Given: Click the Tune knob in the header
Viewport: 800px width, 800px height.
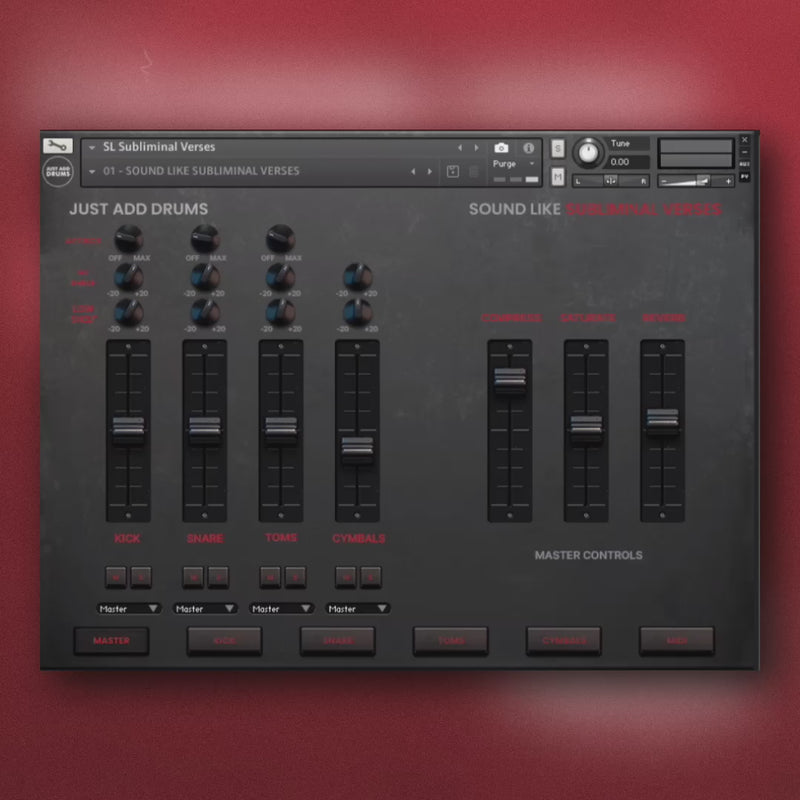Looking at the screenshot, I should [589, 152].
